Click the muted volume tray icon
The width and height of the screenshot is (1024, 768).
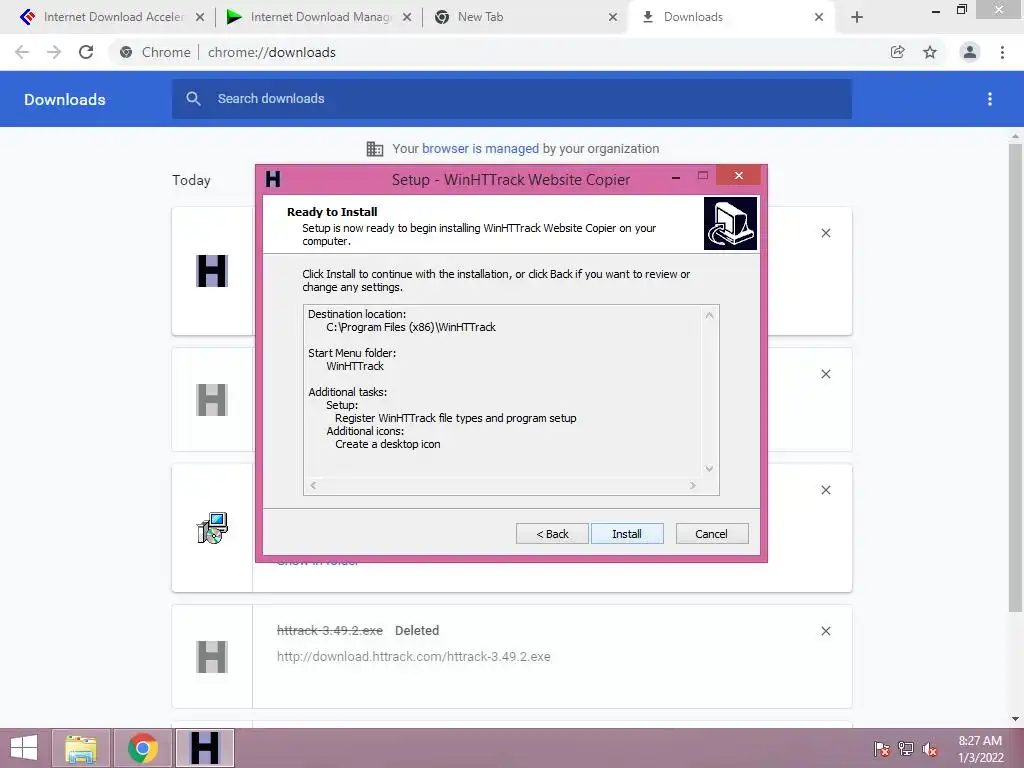(930, 749)
